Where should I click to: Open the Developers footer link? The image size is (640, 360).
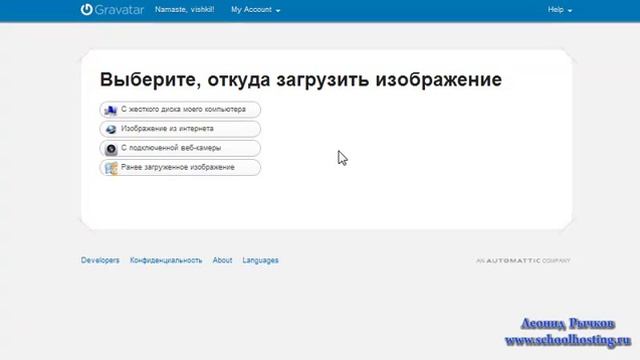click(x=100, y=260)
